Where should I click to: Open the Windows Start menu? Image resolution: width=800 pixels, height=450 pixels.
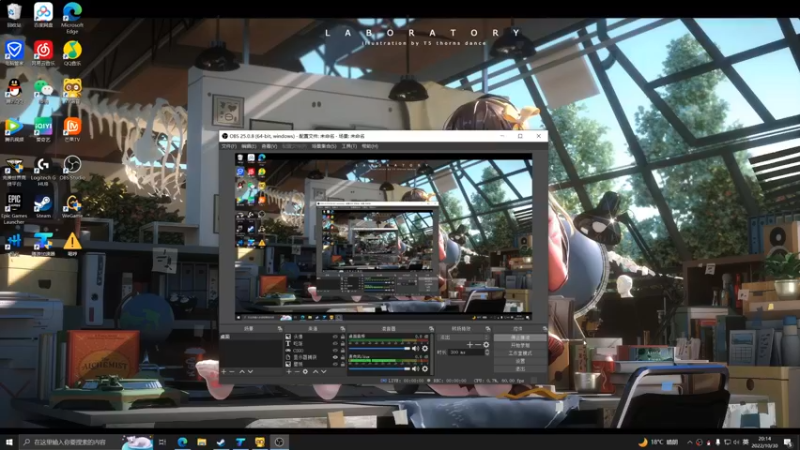click(x=9, y=442)
